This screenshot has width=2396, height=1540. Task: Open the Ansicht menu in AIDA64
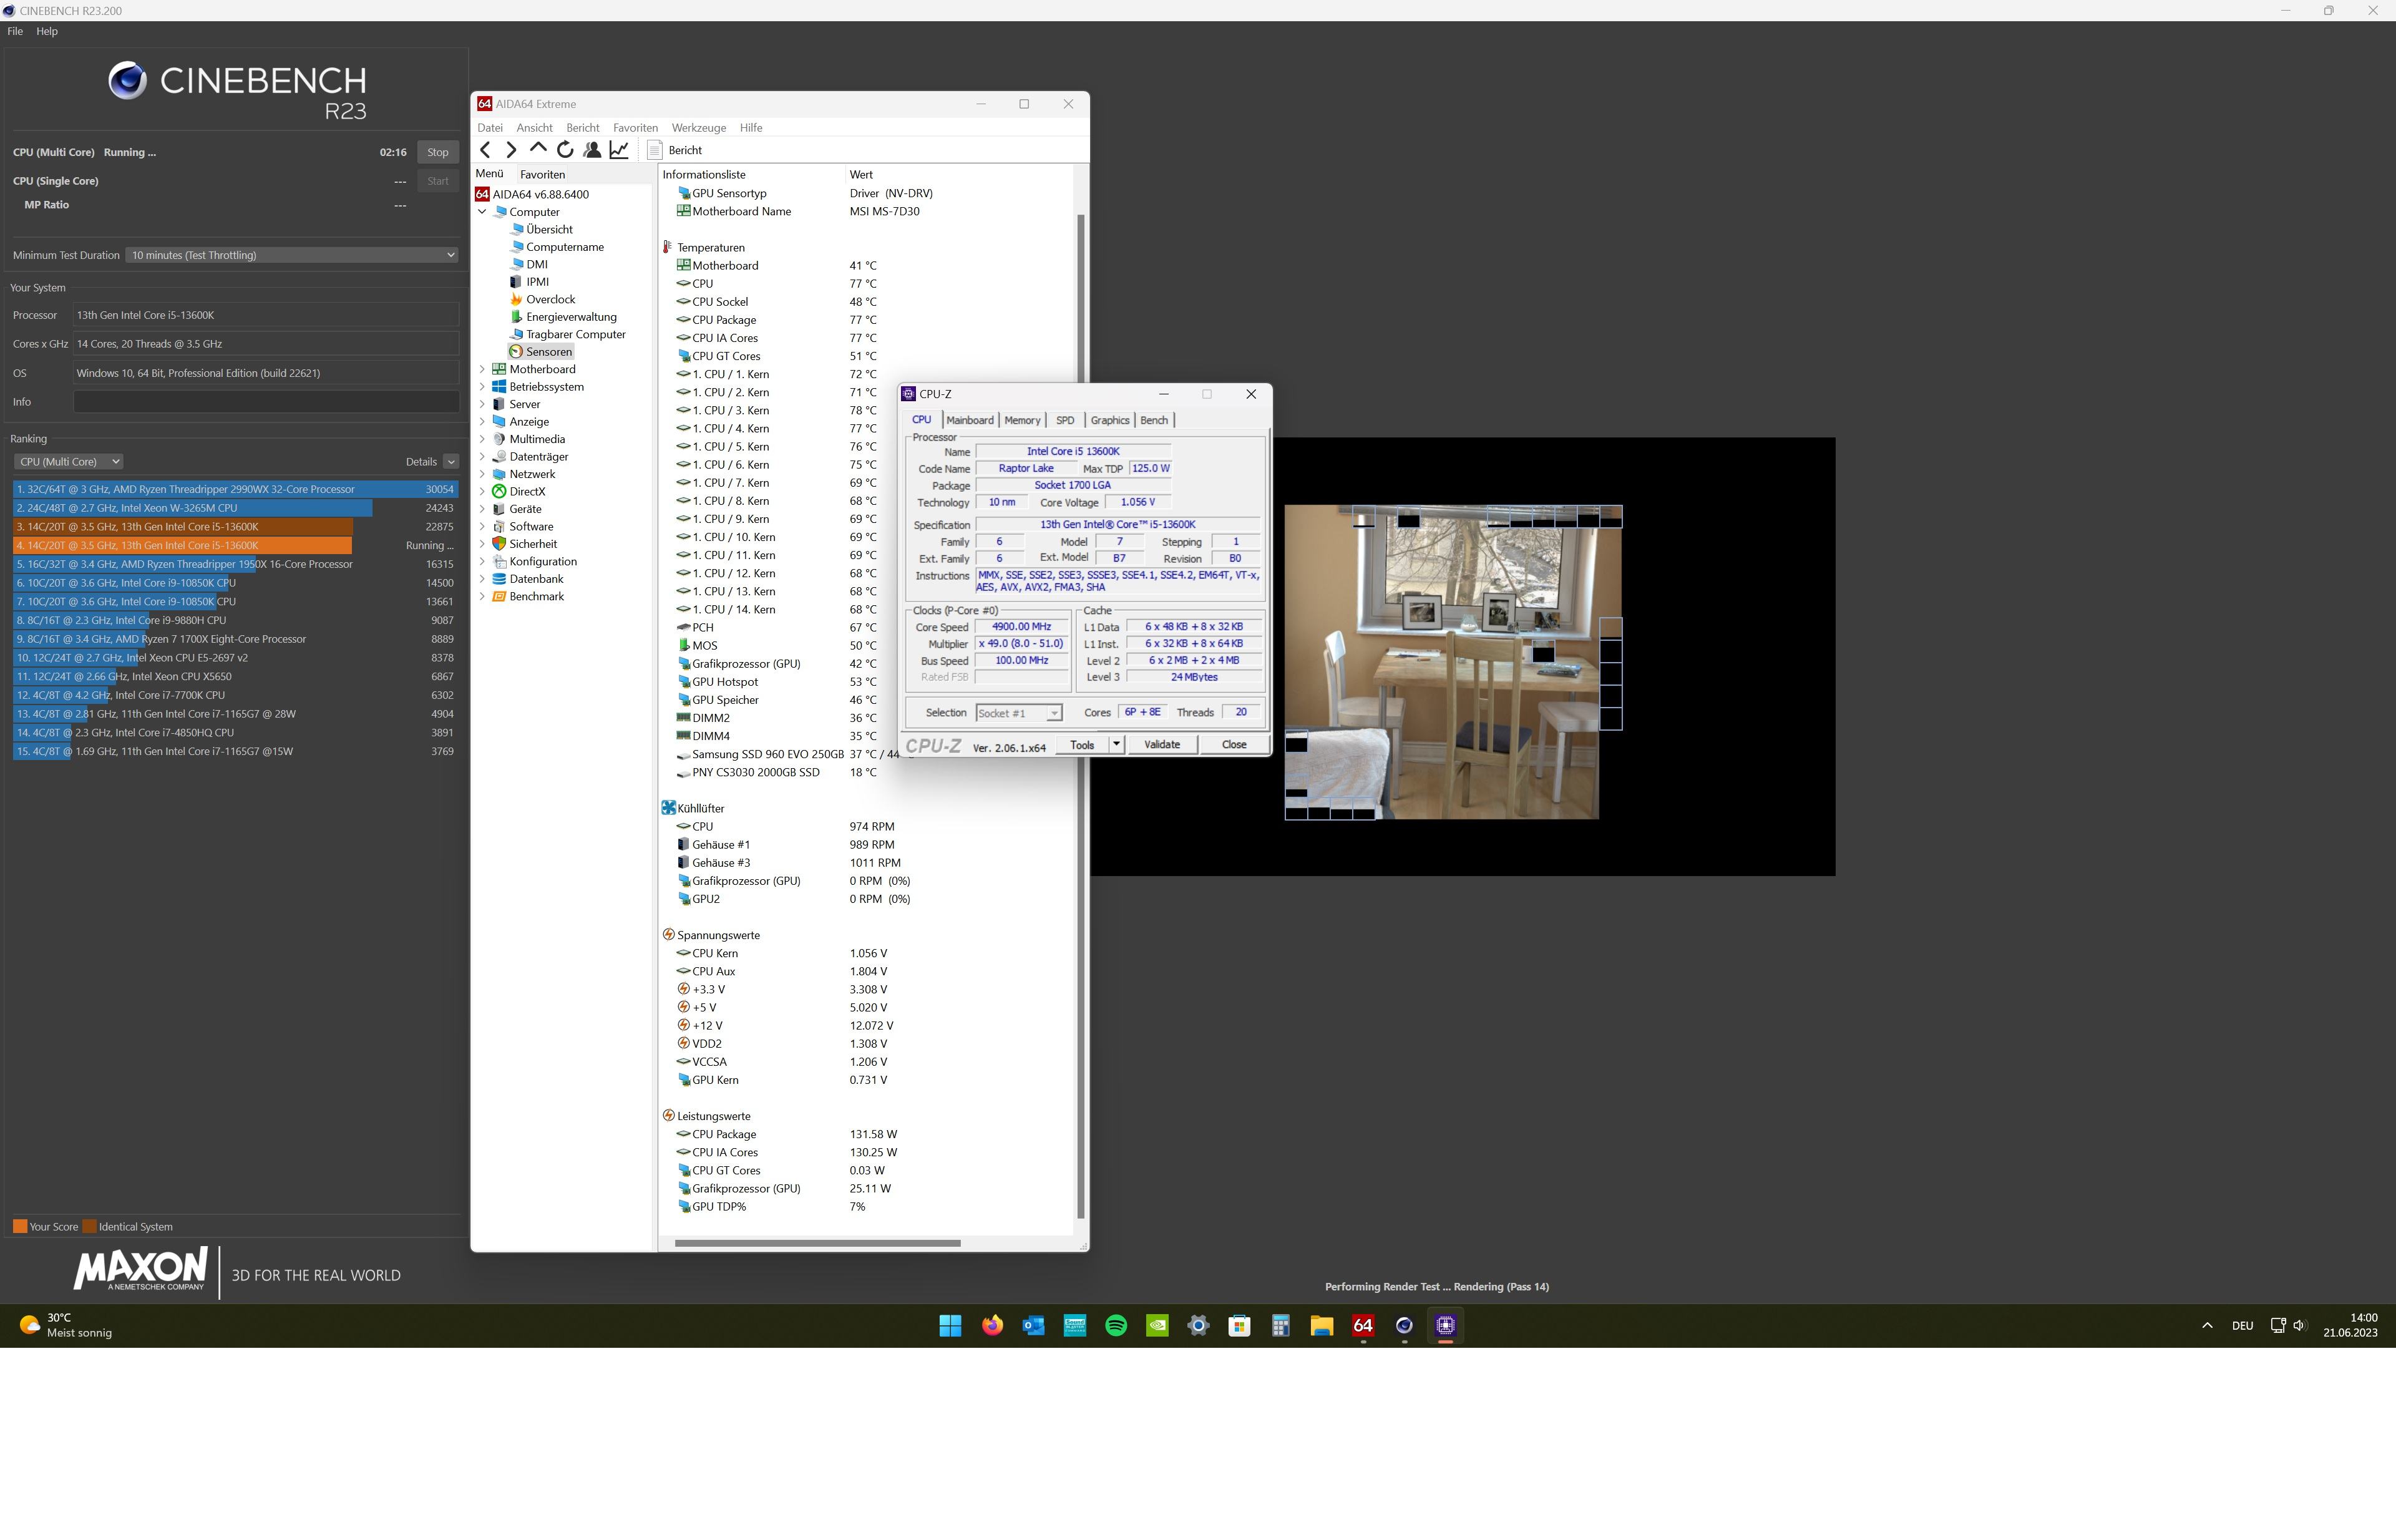pyautogui.click(x=534, y=128)
